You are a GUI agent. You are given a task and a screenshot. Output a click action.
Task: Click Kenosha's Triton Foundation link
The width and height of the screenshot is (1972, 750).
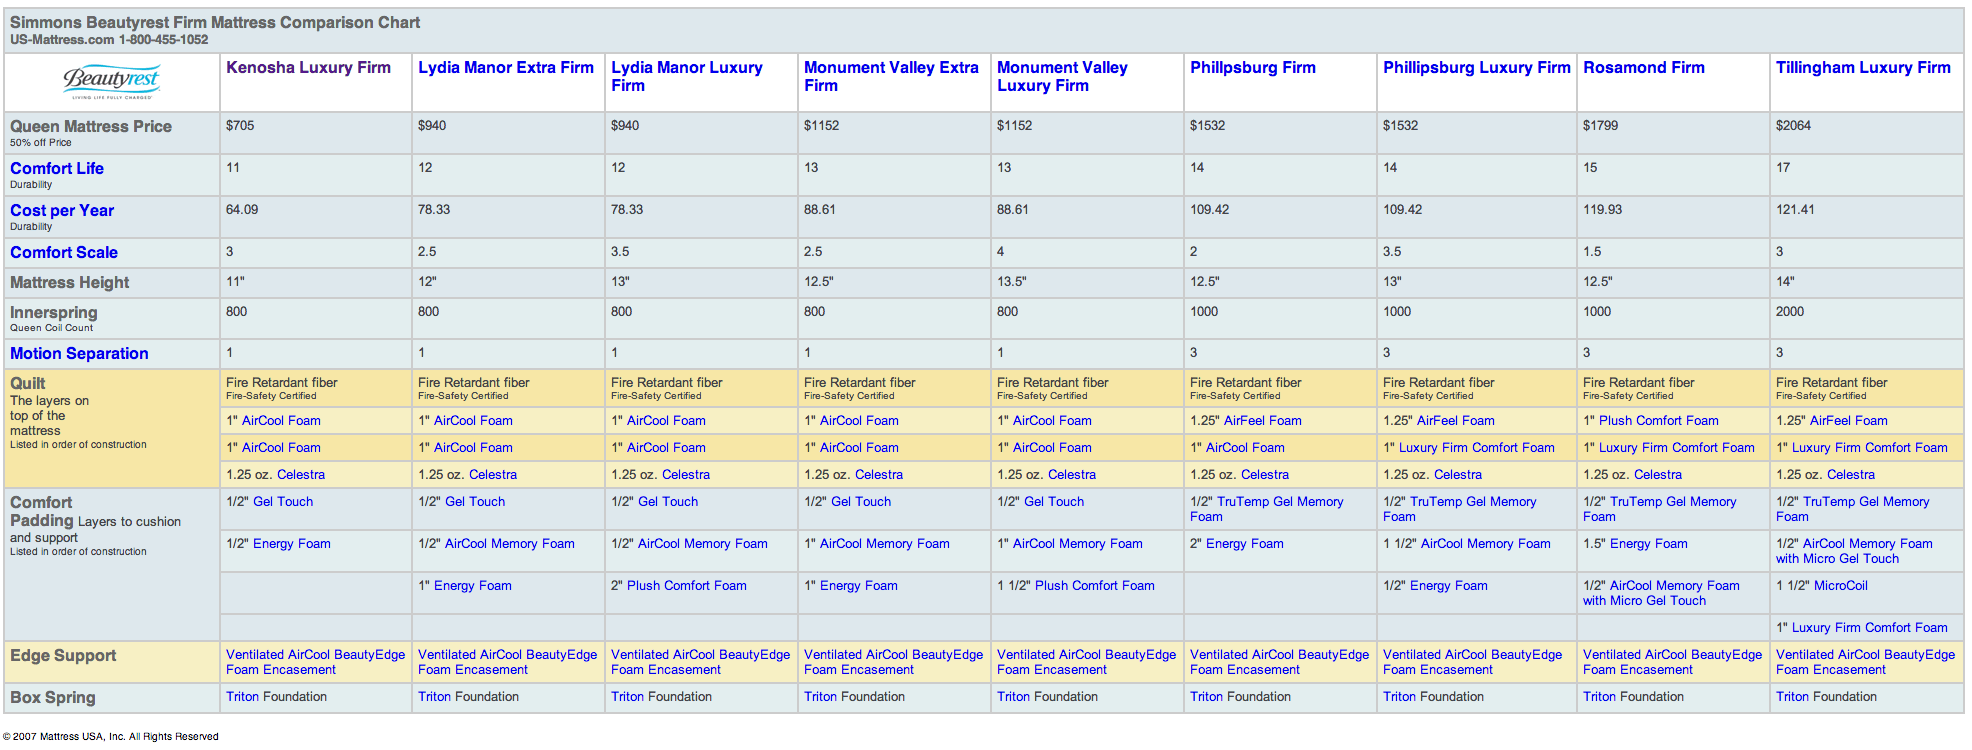tap(242, 697)
